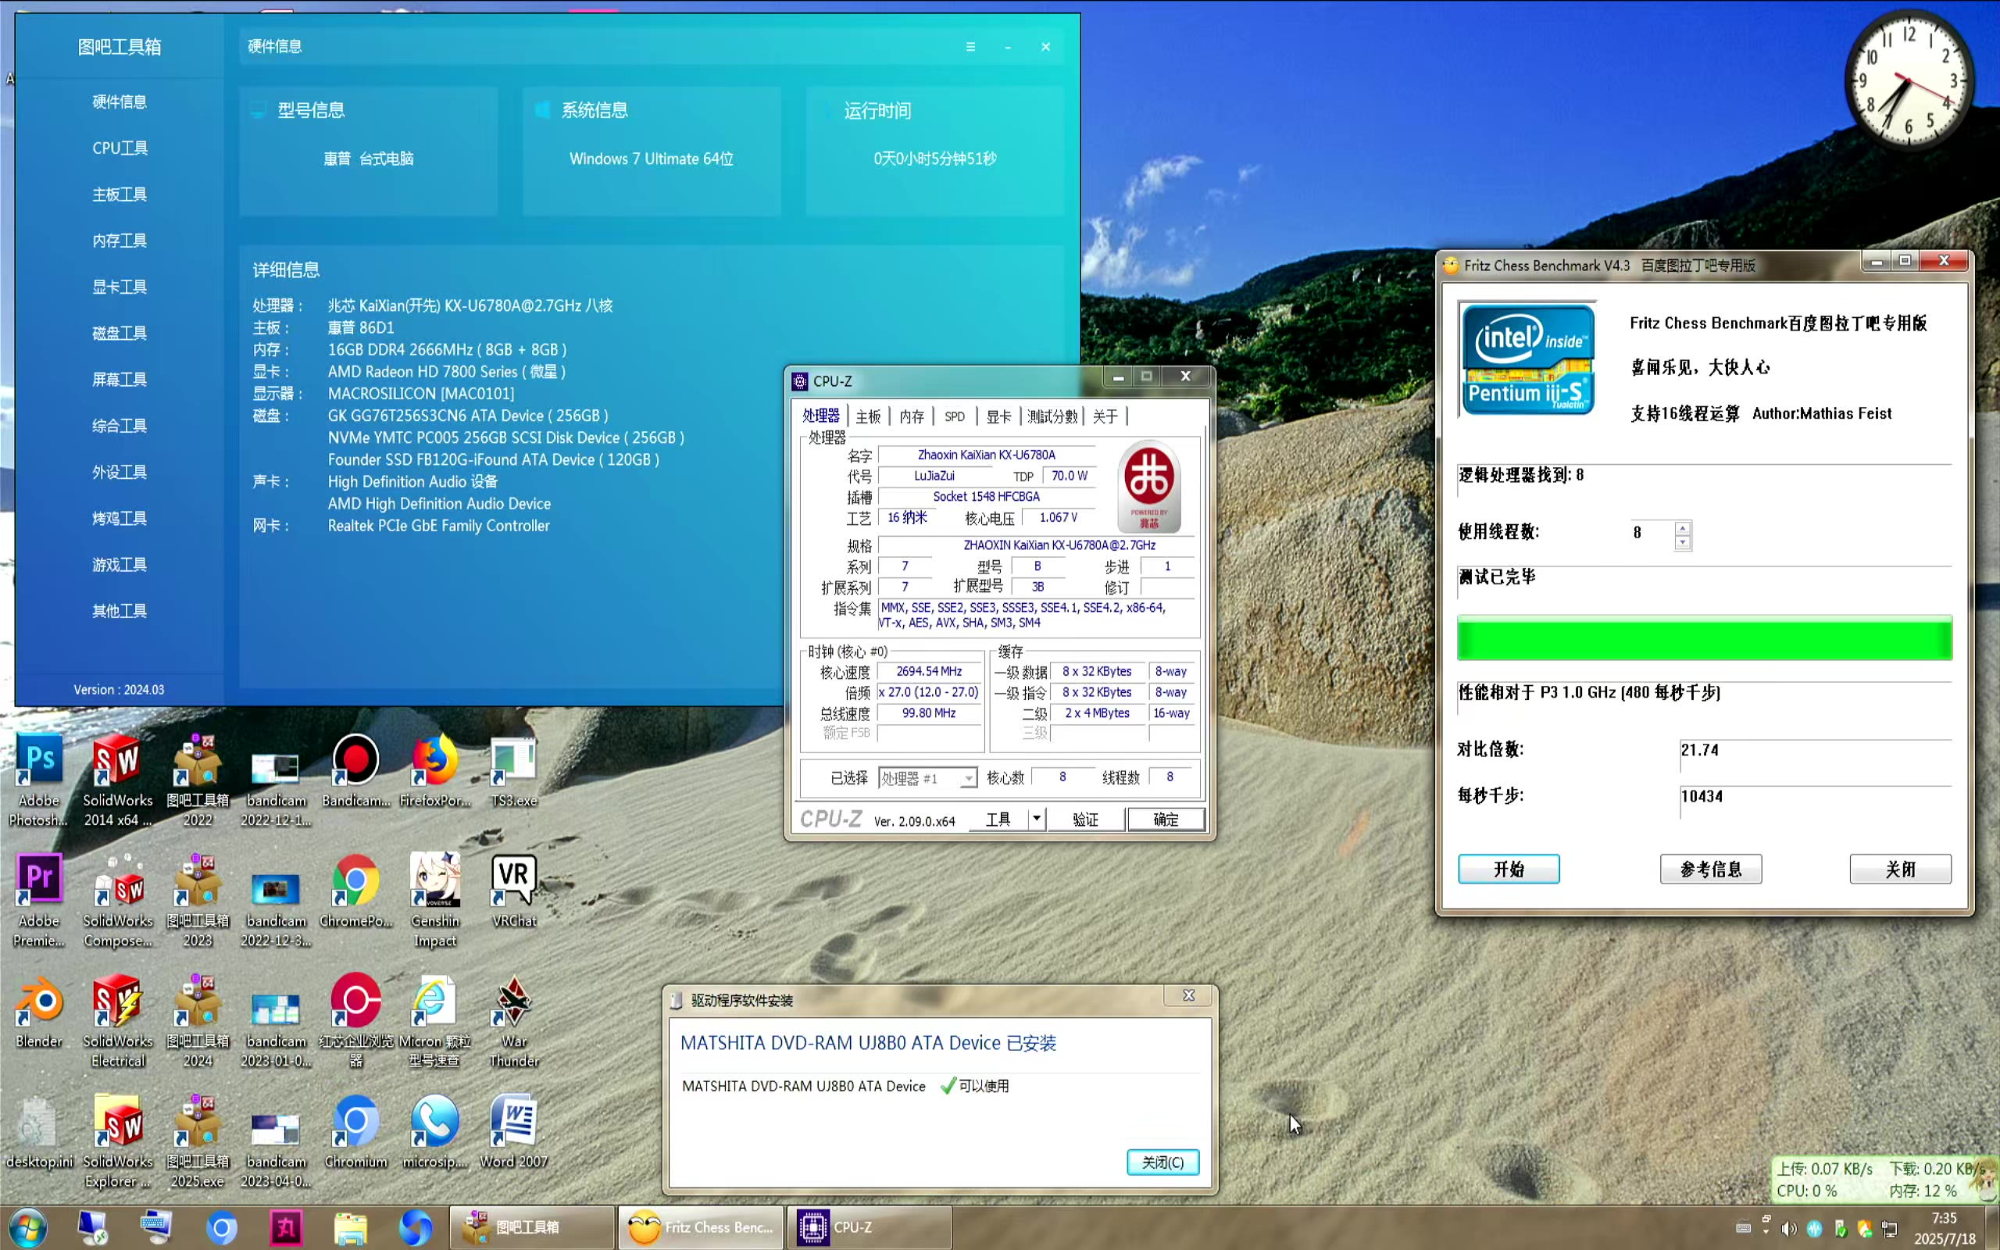The image size is (2000, 1250).
Task: Click the volume icon in system tray
Action: point(1789,1228)
